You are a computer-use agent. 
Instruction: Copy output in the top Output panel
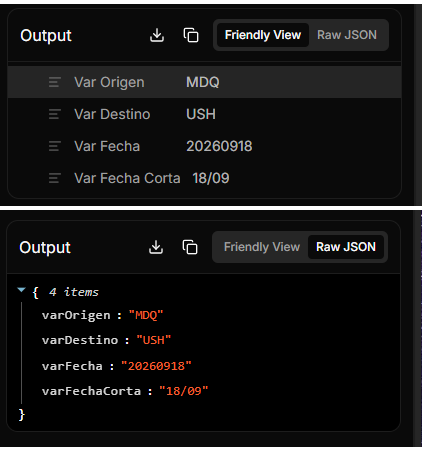coord(191,35)
